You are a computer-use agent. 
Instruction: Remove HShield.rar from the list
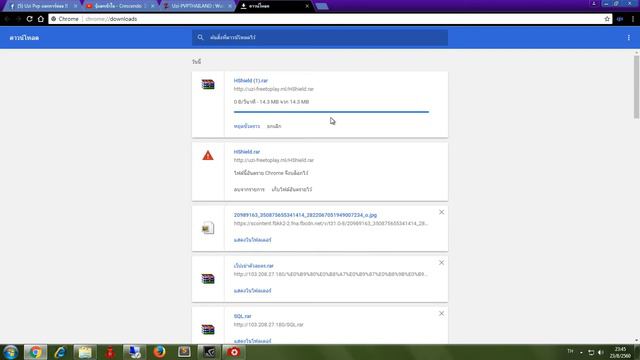[x=249, y=189]
